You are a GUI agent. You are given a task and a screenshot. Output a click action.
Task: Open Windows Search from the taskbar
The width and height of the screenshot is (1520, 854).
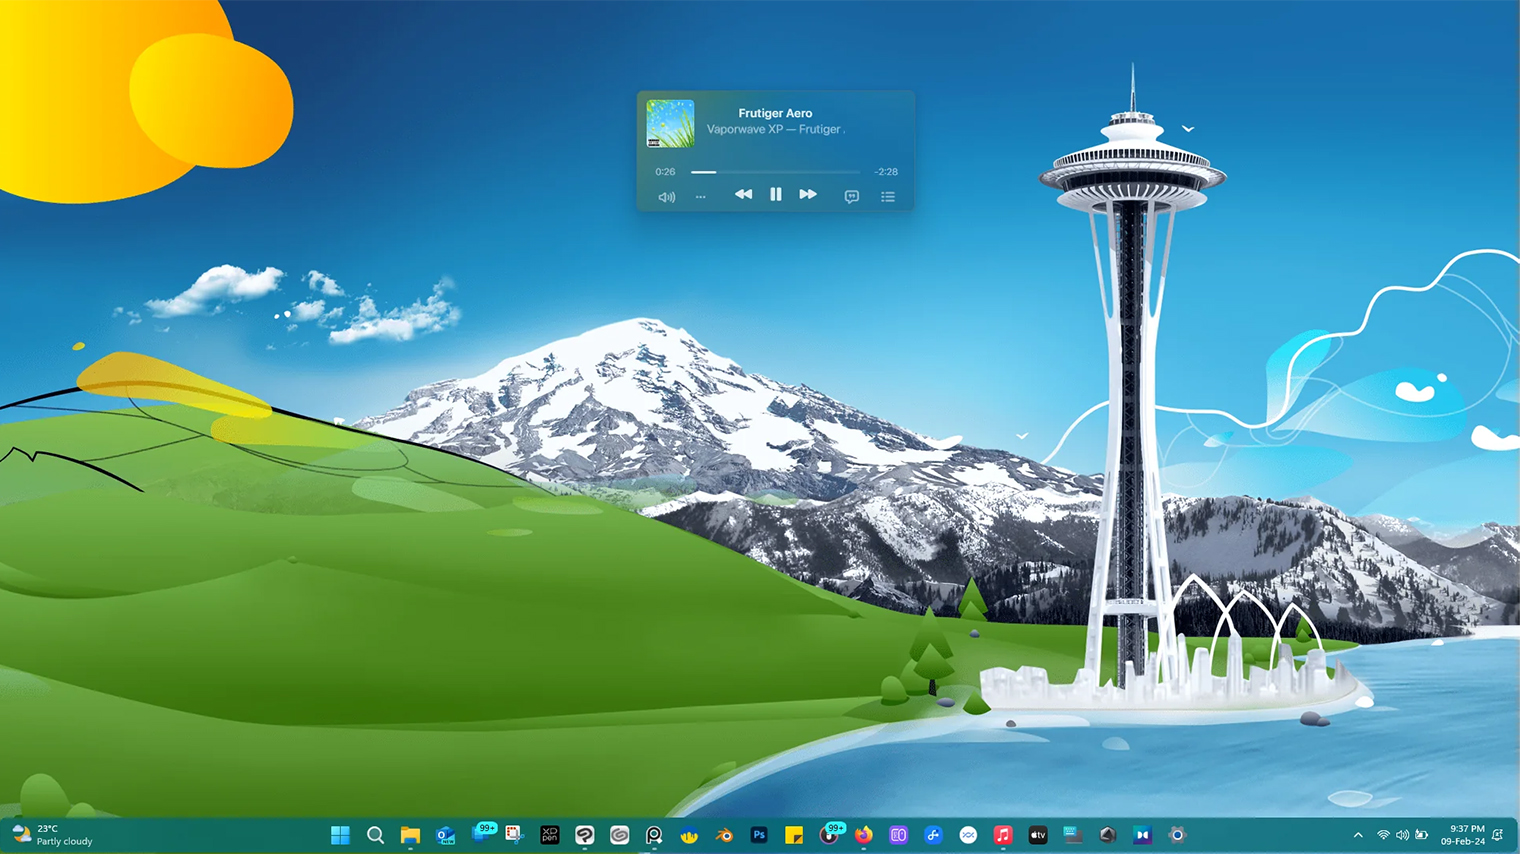375,835
